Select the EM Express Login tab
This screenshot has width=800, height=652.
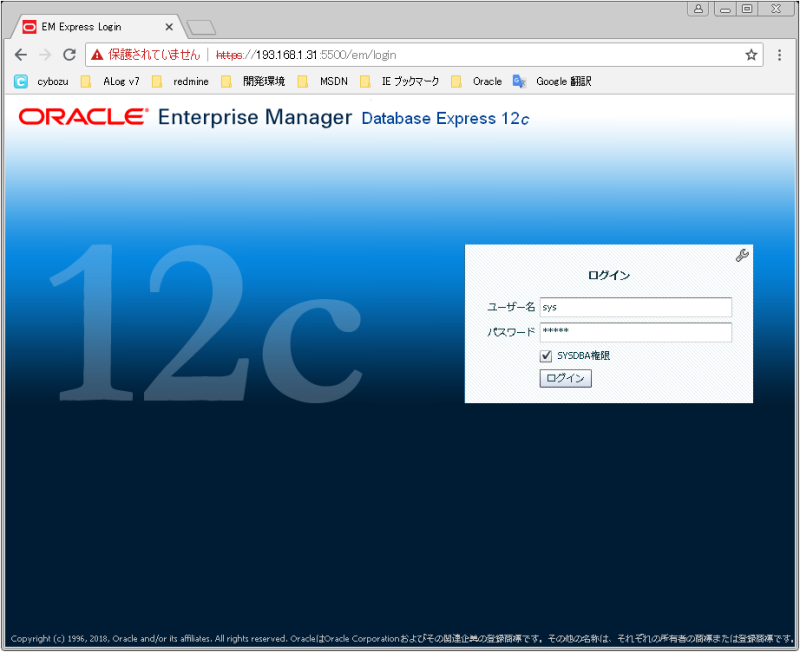tap(97, 27)
